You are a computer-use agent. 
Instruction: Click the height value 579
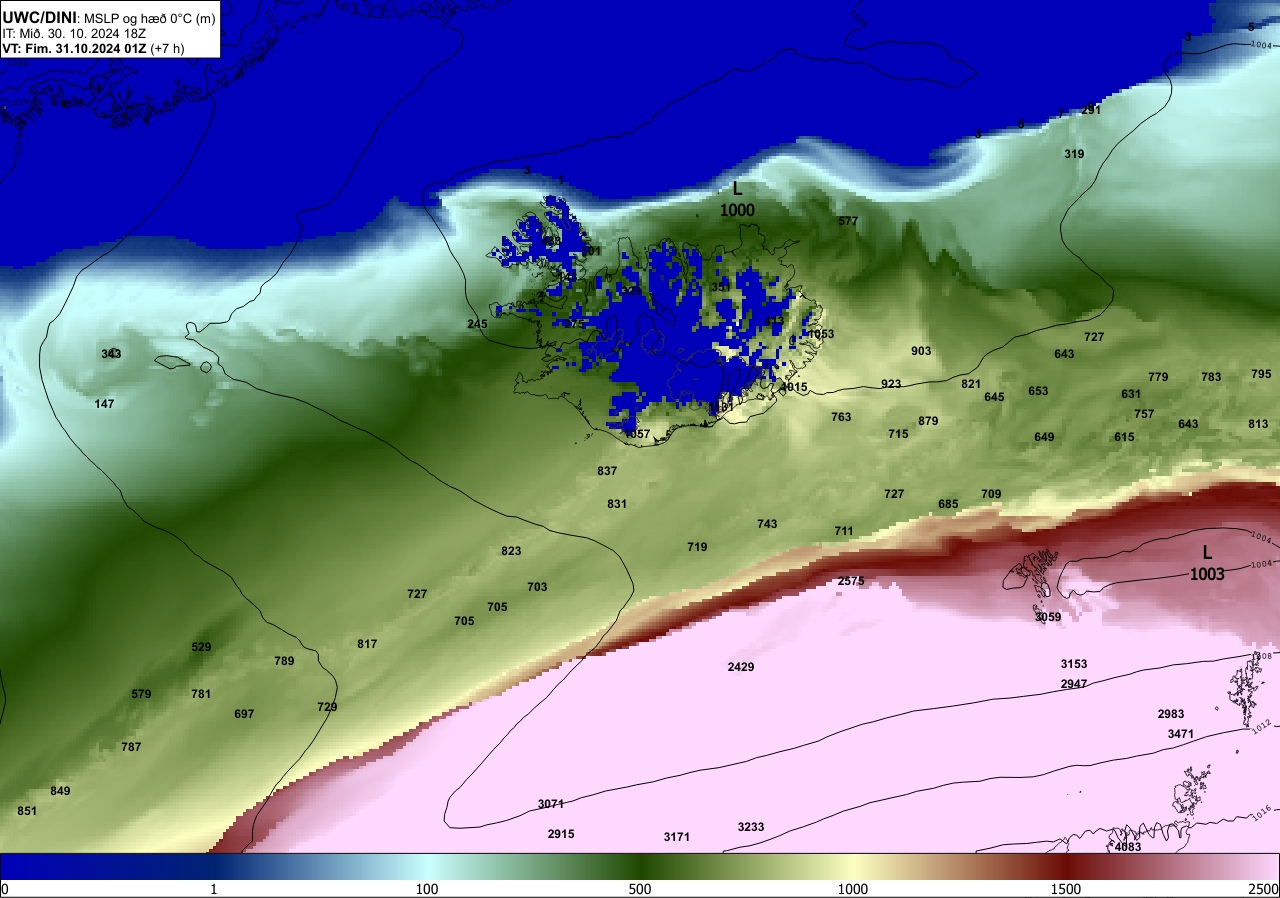click(x=141, y=694)
